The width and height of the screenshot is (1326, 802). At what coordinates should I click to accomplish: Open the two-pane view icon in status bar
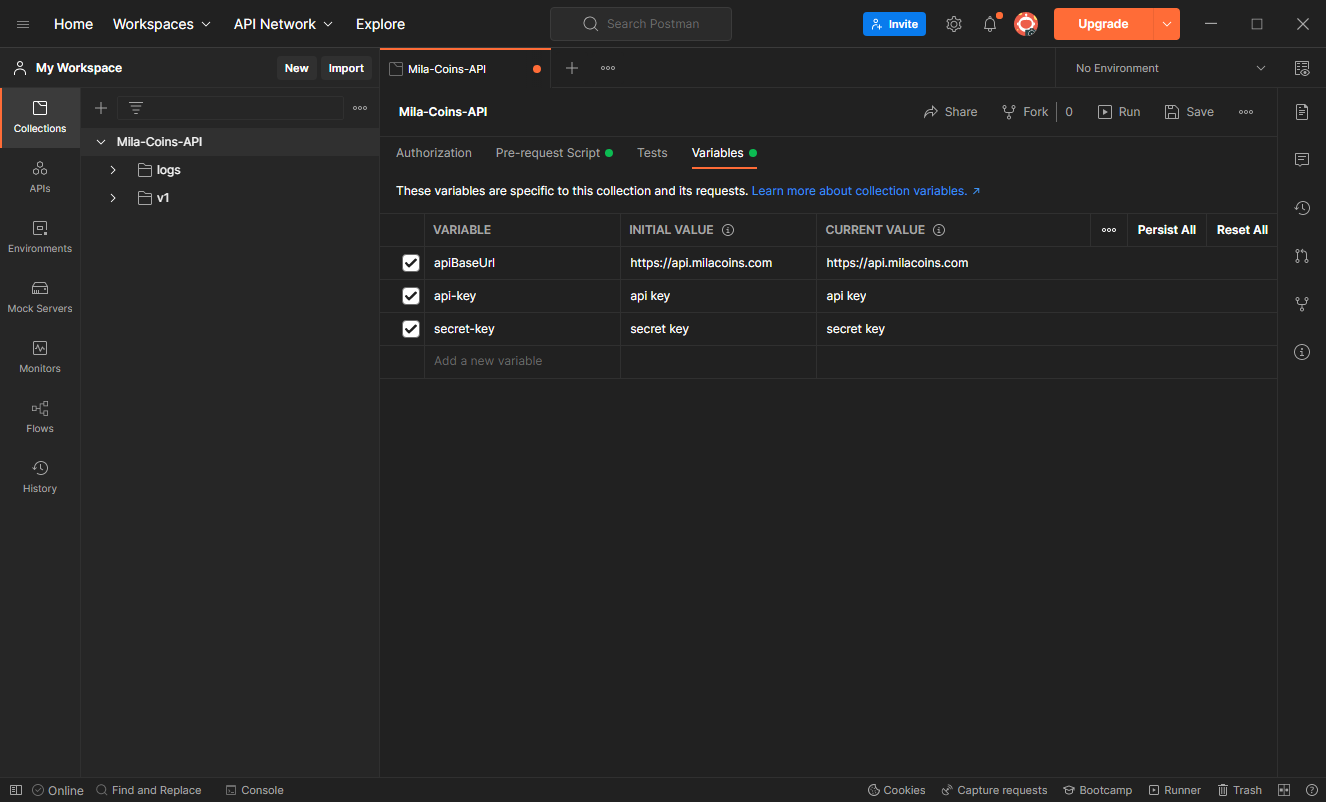click(x=1285, y=790)
